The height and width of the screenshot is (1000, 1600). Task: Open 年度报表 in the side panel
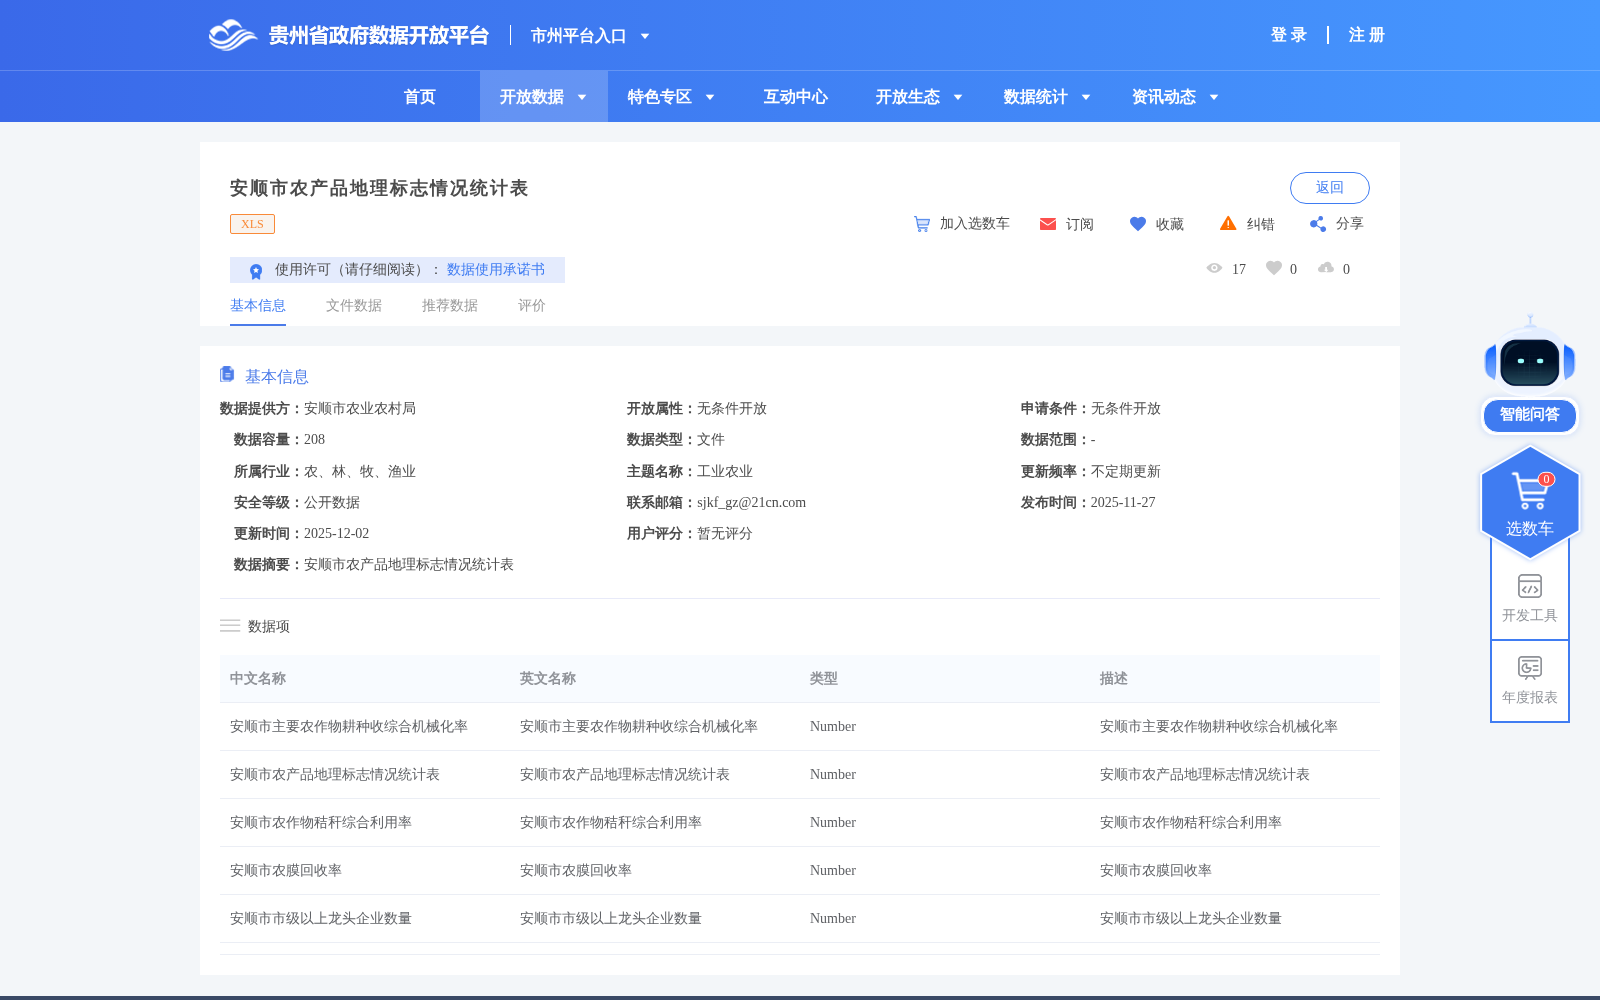(x=1530, y=681)
